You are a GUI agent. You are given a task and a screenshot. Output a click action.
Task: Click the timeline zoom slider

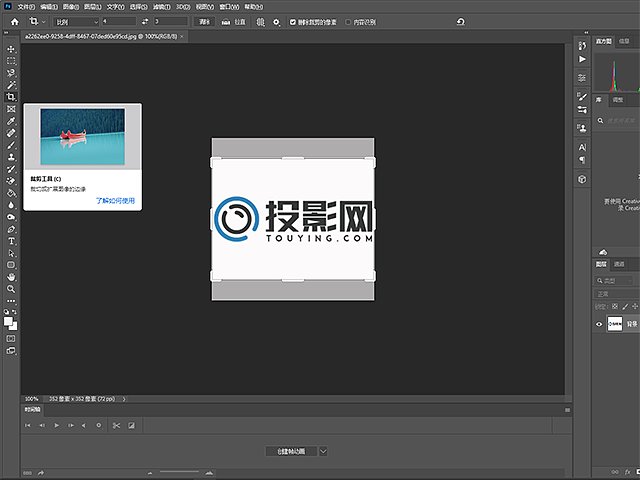pos(180,472)
